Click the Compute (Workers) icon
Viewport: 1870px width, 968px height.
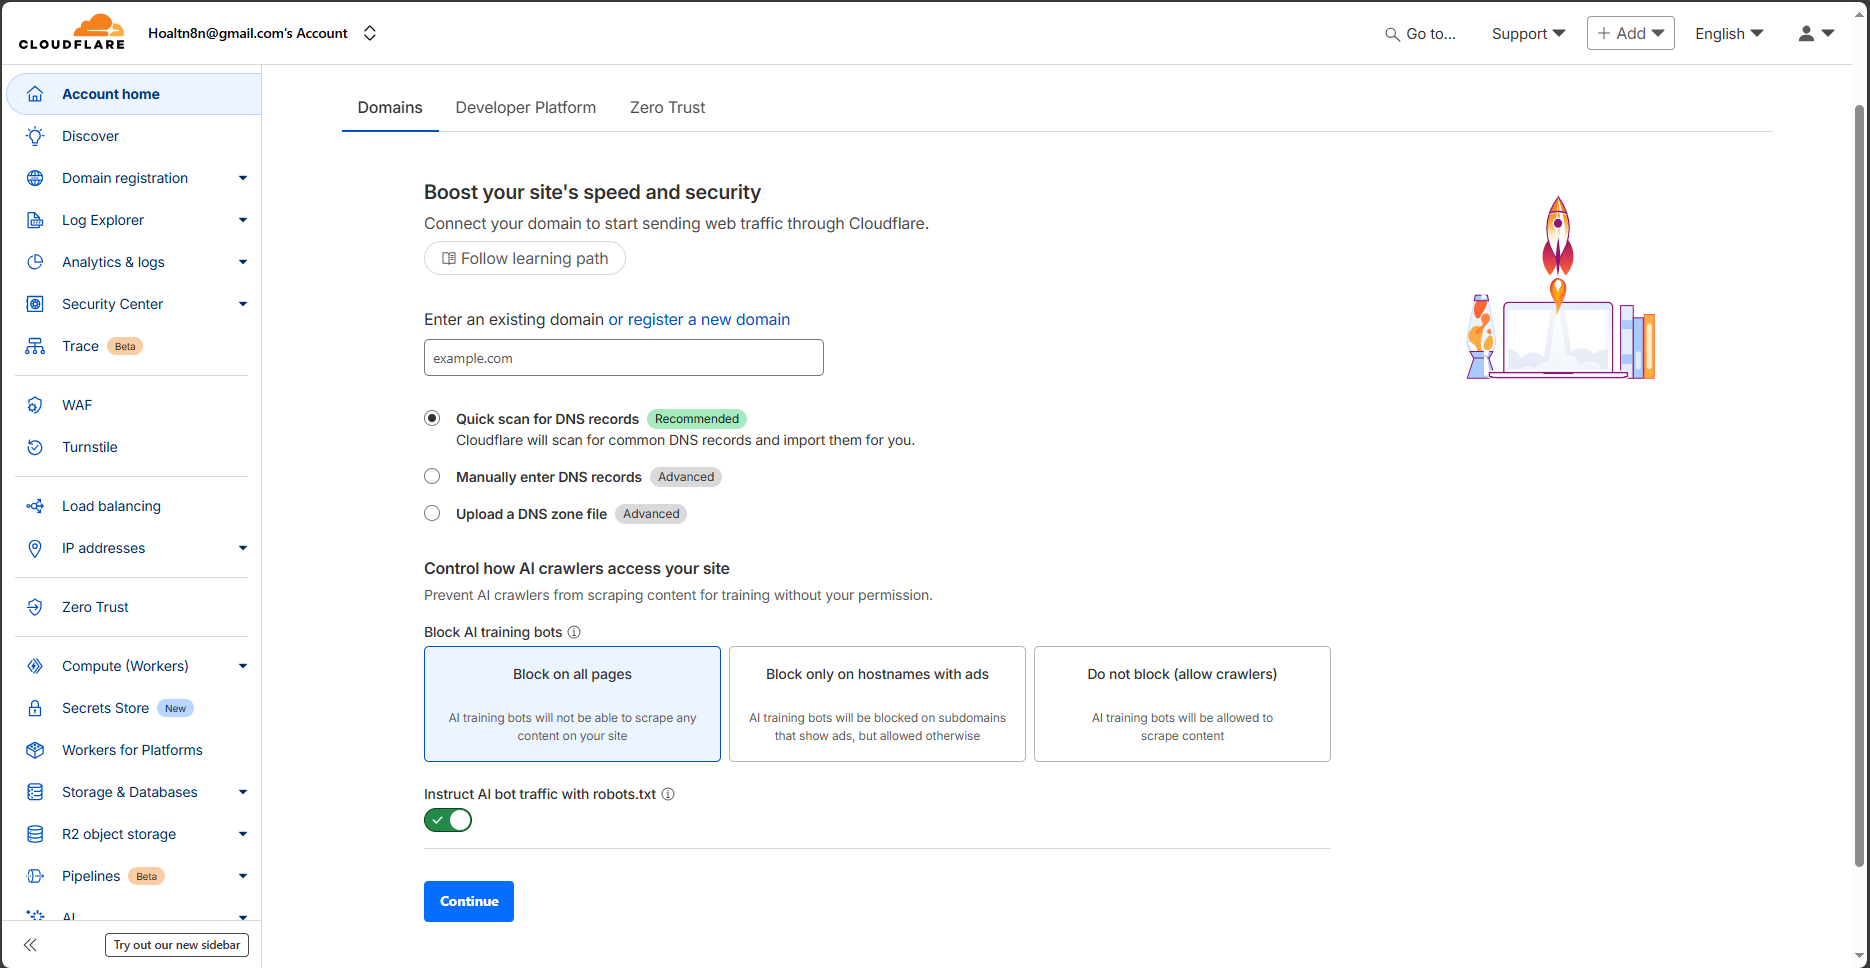point(35,666)
